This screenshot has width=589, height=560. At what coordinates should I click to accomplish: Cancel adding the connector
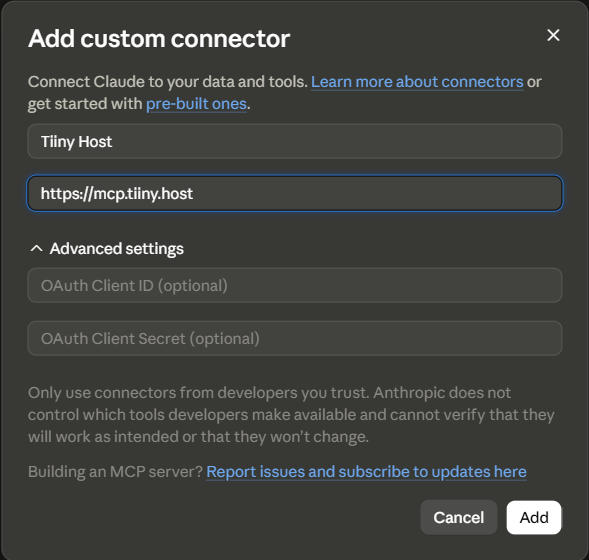pyautogui.click(x=459, y=517)
